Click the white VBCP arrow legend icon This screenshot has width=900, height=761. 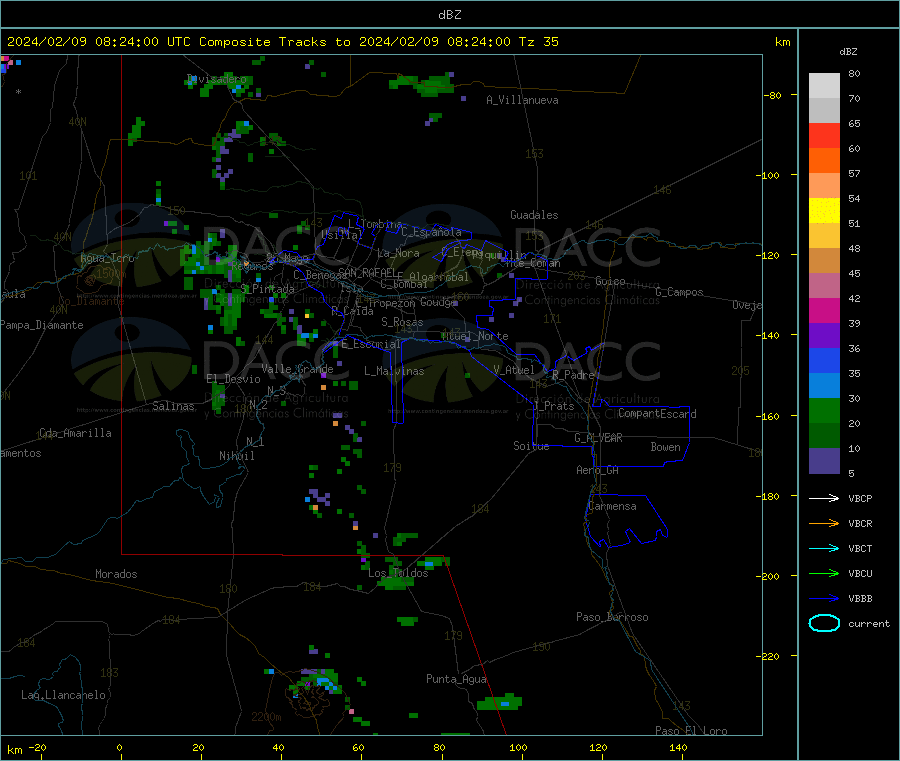(824, 498)
